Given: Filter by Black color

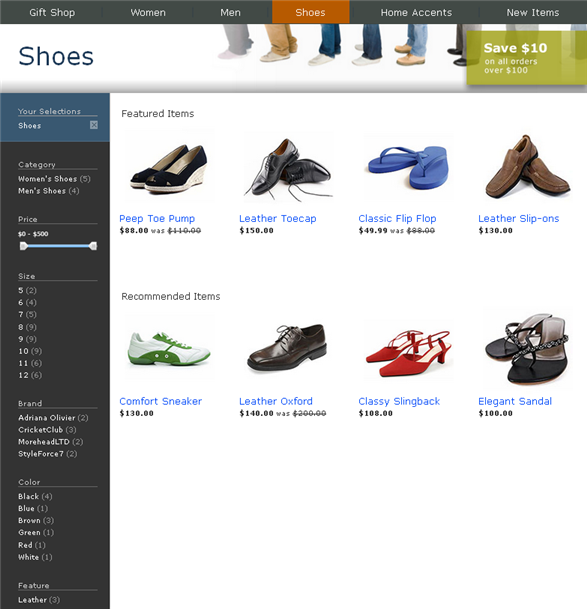Looking at the screenshot, I should [35, 497].
